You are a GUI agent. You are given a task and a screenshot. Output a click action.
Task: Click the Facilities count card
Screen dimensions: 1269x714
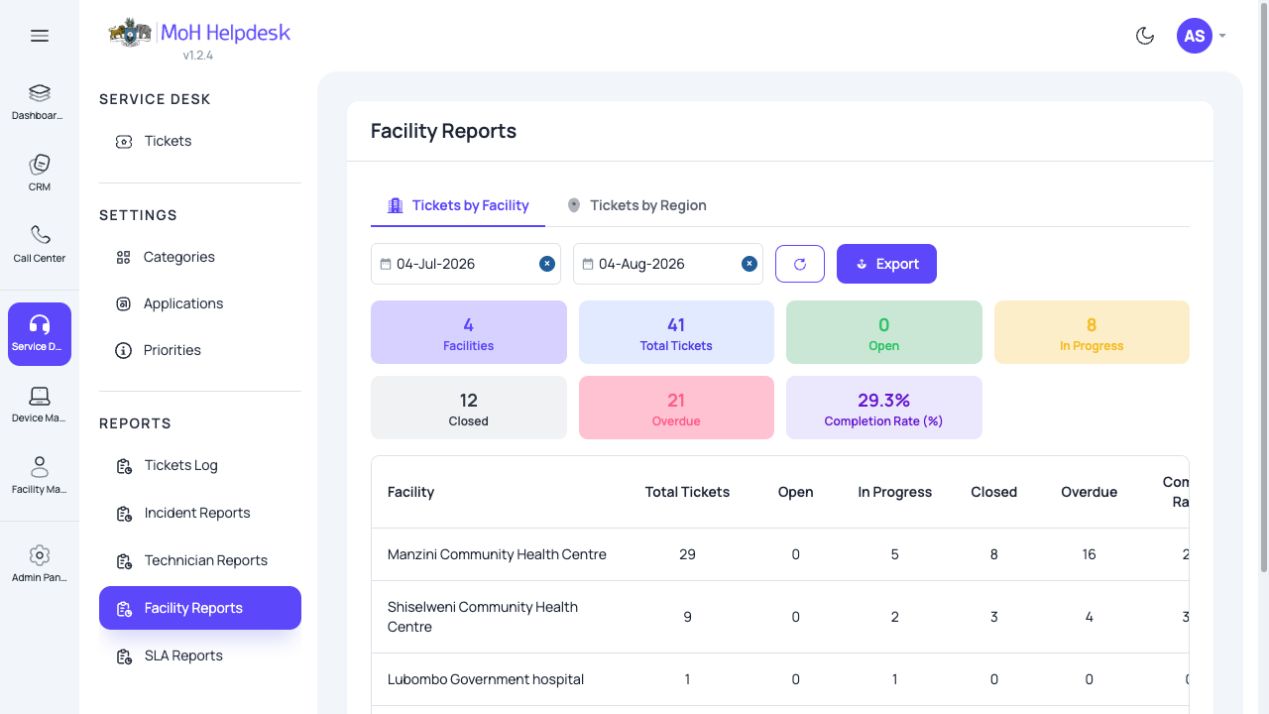469,332
